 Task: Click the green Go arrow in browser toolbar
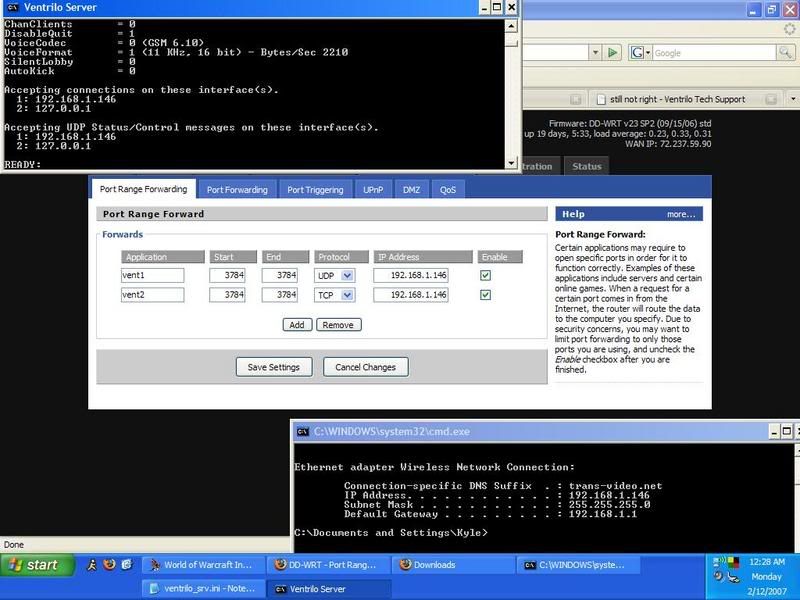point(613,52)
